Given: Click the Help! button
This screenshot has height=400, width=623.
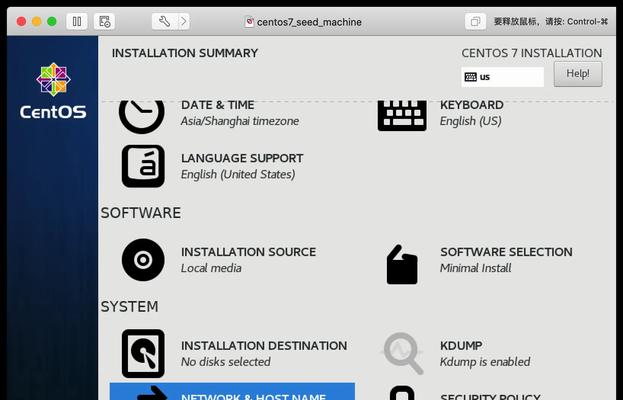Looking at the screenshot, I should (x=578, y=74).
